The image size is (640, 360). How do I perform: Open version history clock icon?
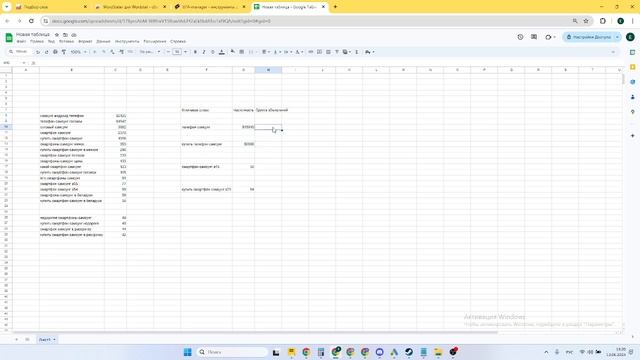(x=520, y=37)
